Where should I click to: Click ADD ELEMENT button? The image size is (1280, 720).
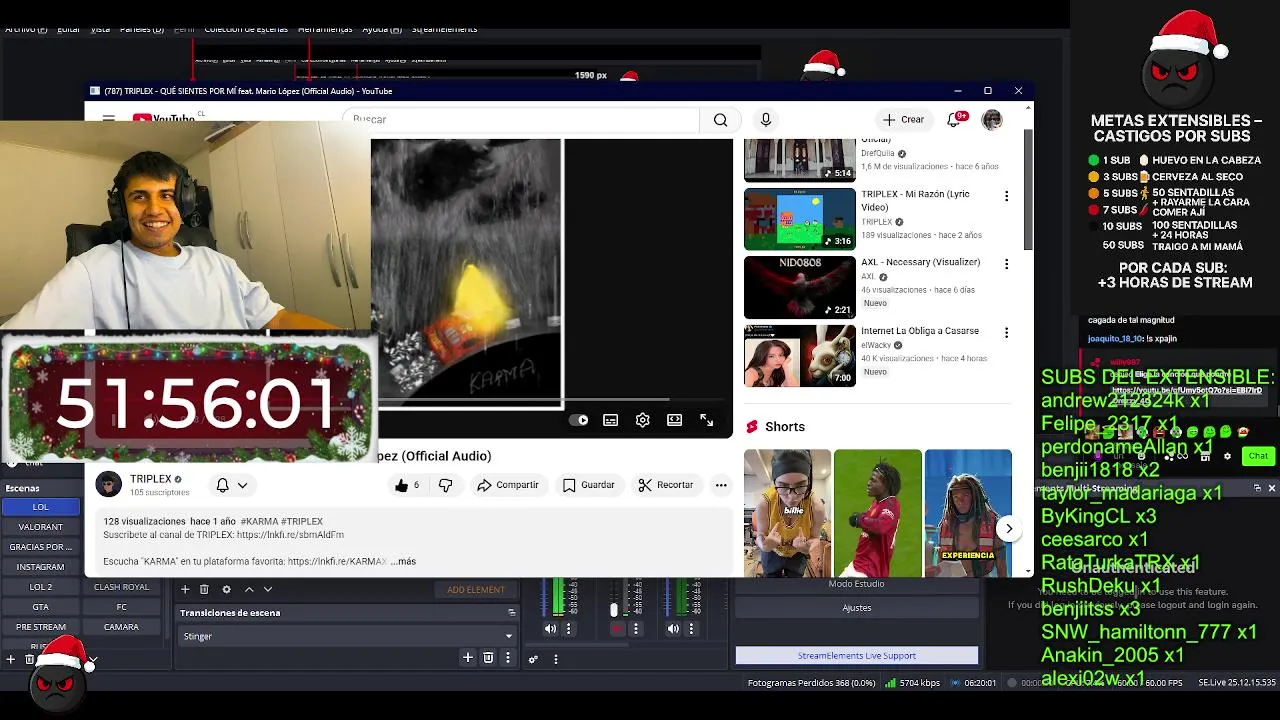tap(476, 590)
